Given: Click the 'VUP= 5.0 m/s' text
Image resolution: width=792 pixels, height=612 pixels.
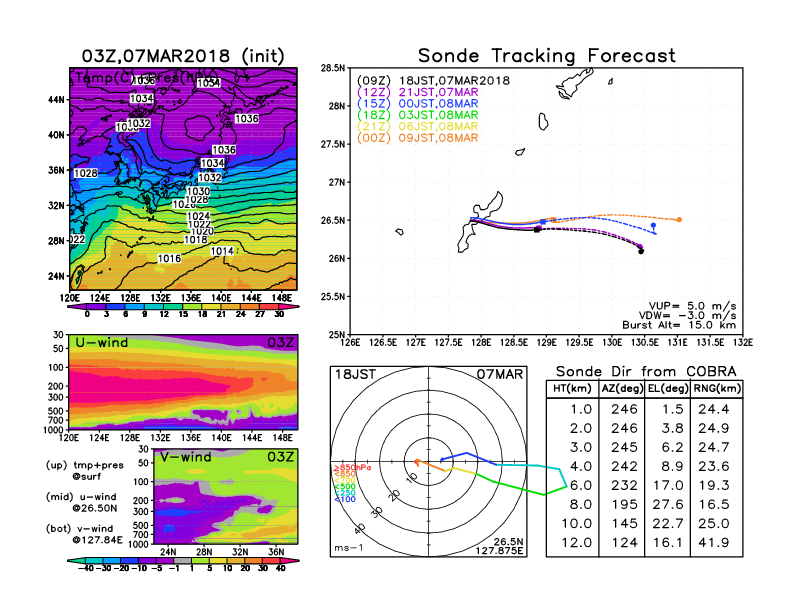Looking at the screenshot, I should [x=692, y=306].
